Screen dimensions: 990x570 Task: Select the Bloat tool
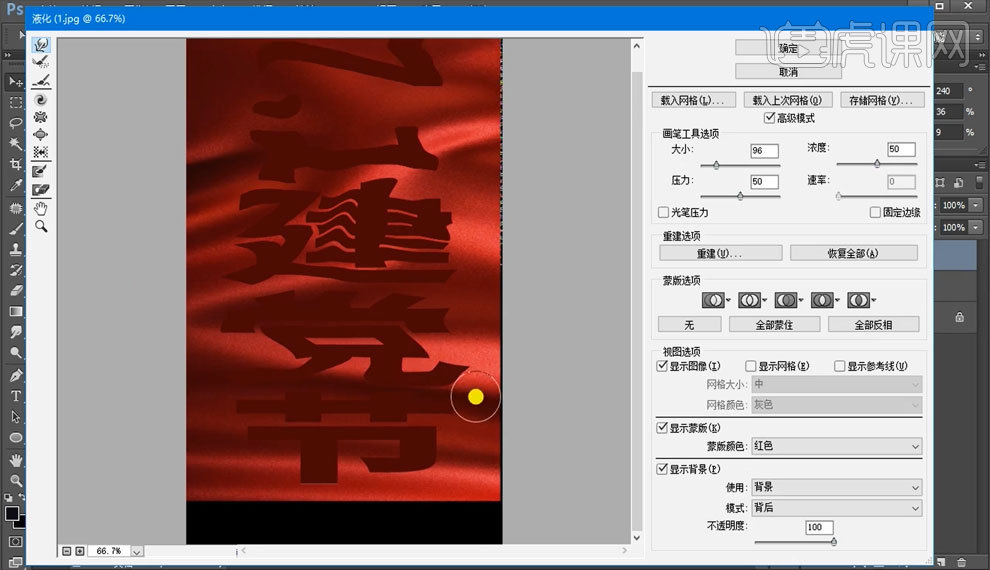(41, 134)
